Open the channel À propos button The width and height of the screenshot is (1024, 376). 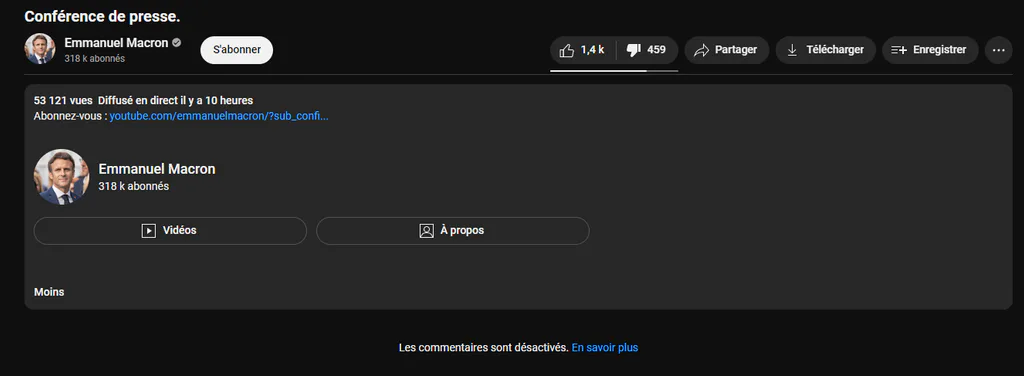(453, 231)
